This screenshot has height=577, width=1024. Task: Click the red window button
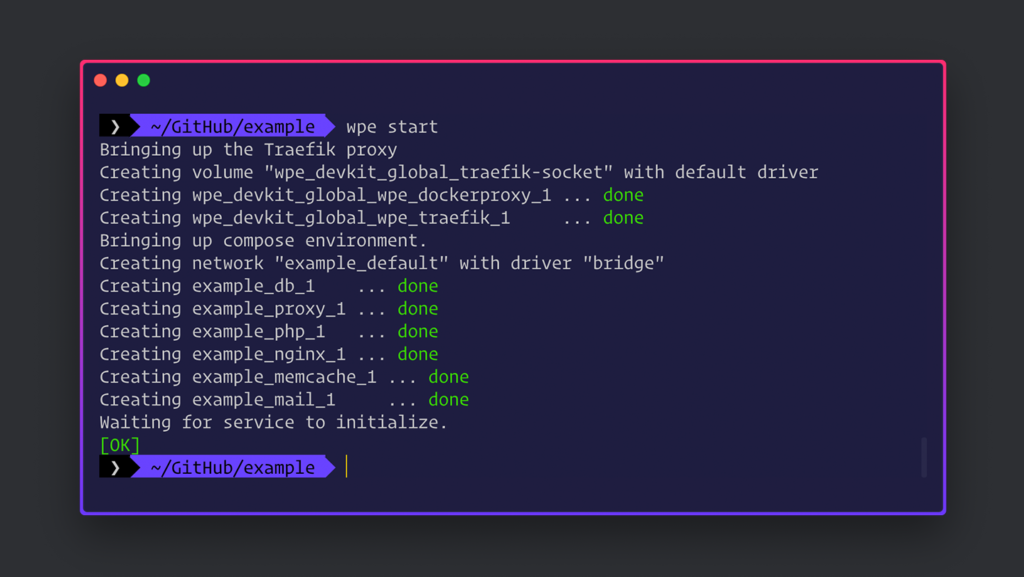pyautogui.click(x=100, y=80)
